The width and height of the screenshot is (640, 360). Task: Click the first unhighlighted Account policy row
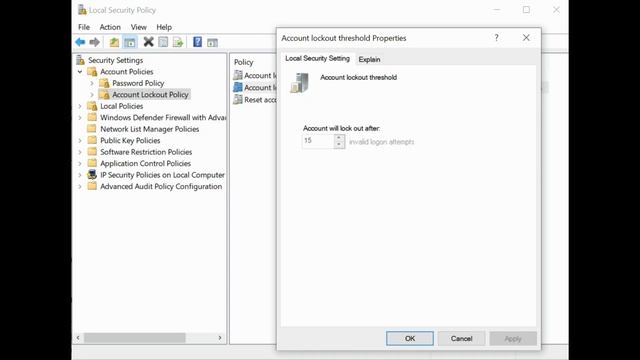pos(255,75)
